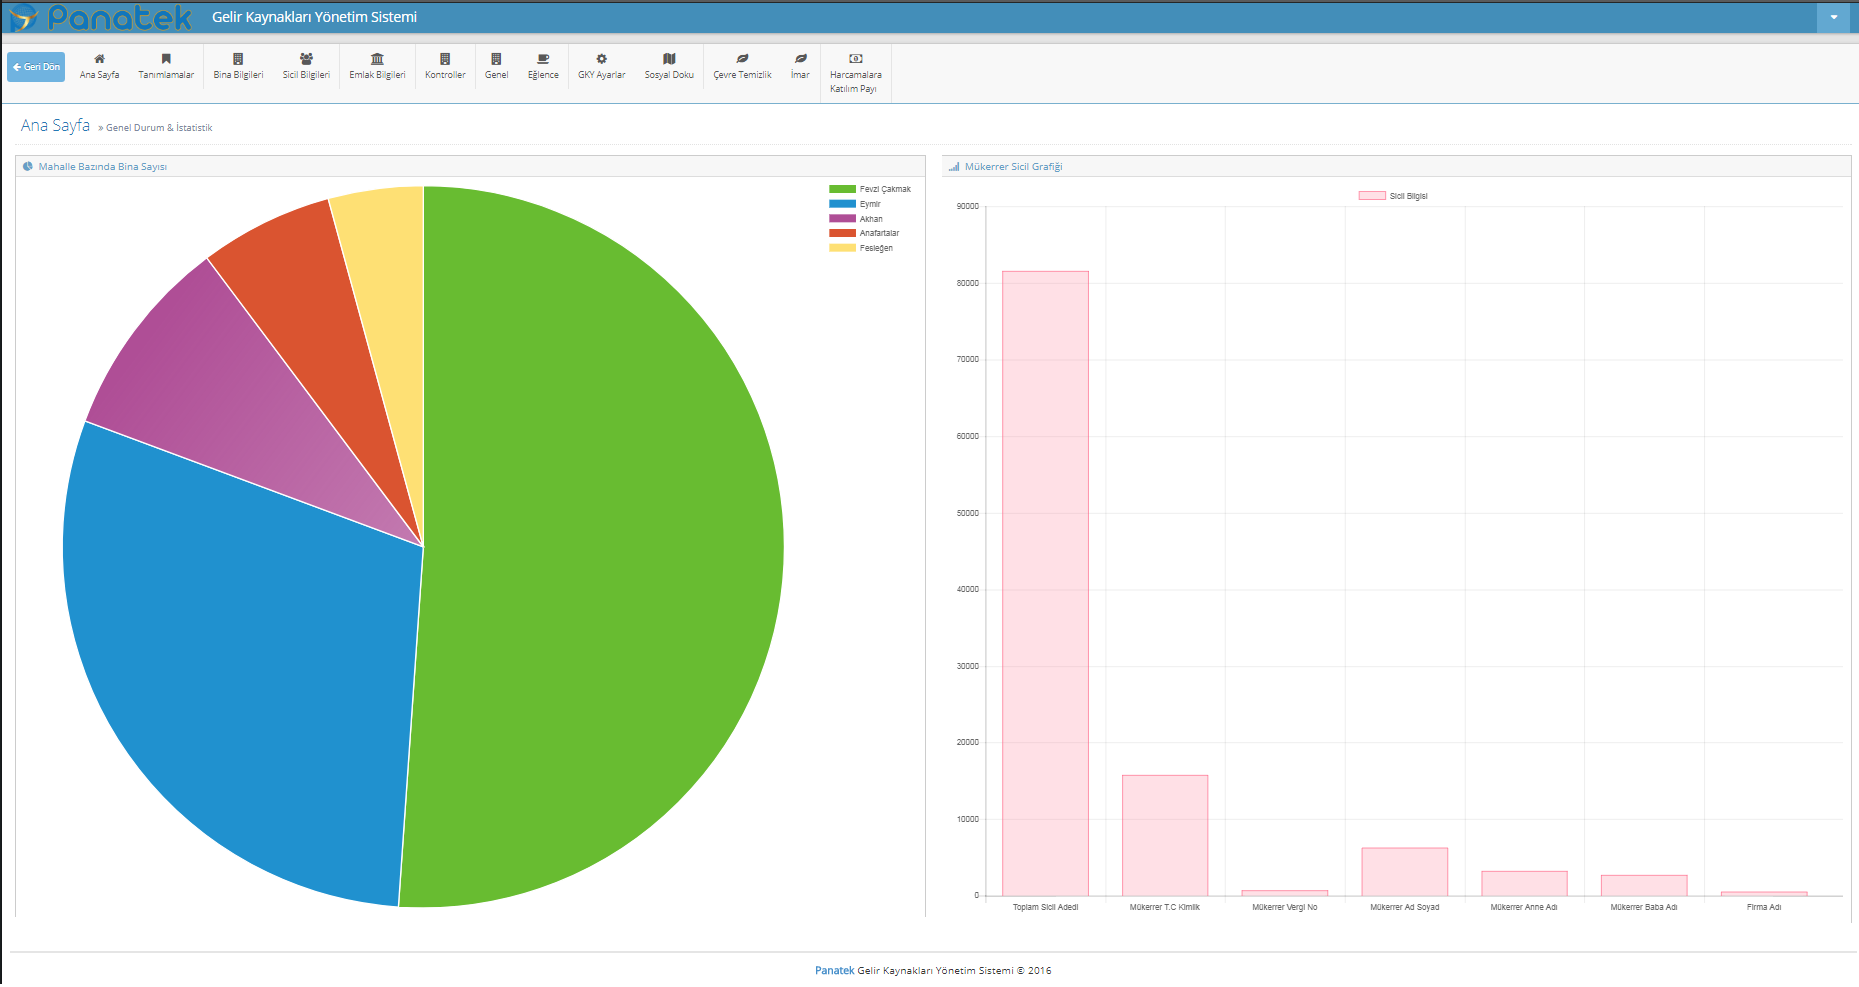The image size is (1859, 987).
Task: Click the Geri Dön back button
Action: 36,67
